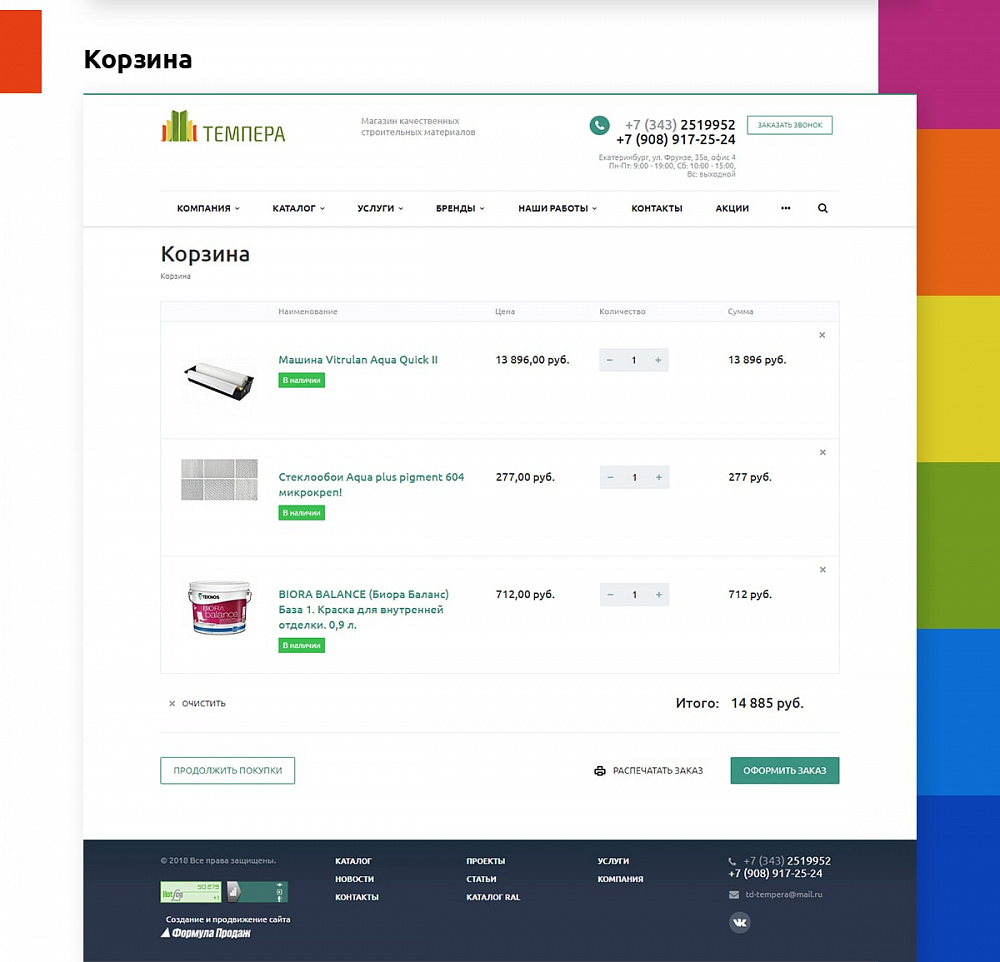Expand the Компания menu dropdown
Image resolution: width=1000 pixels, height=962 pixels.
(209, 209)
